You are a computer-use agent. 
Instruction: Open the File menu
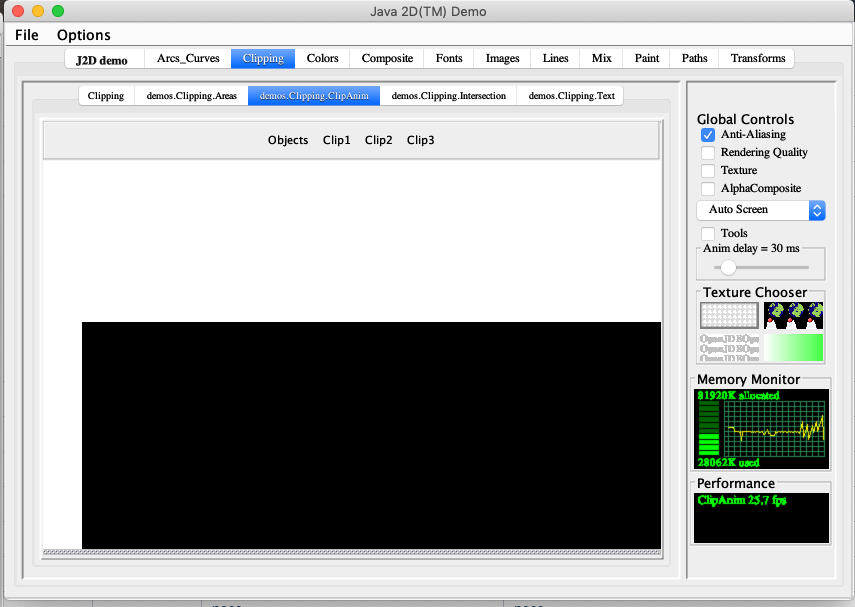27,35
